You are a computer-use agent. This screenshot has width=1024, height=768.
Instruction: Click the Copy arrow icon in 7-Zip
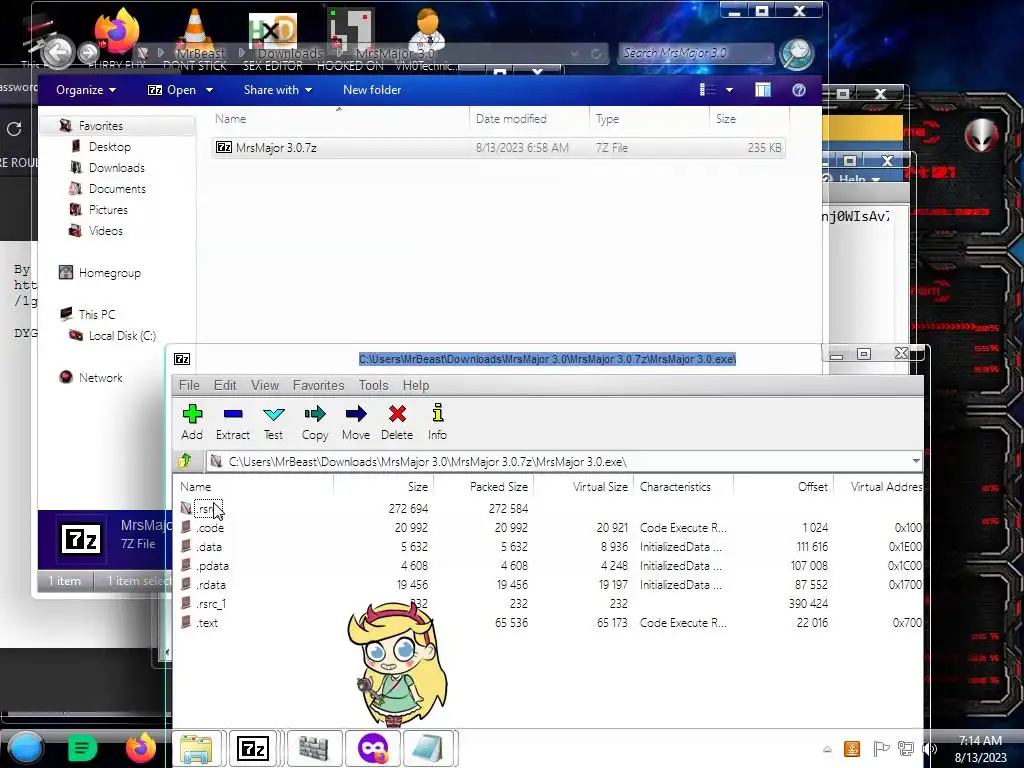(x=315, y=422)
